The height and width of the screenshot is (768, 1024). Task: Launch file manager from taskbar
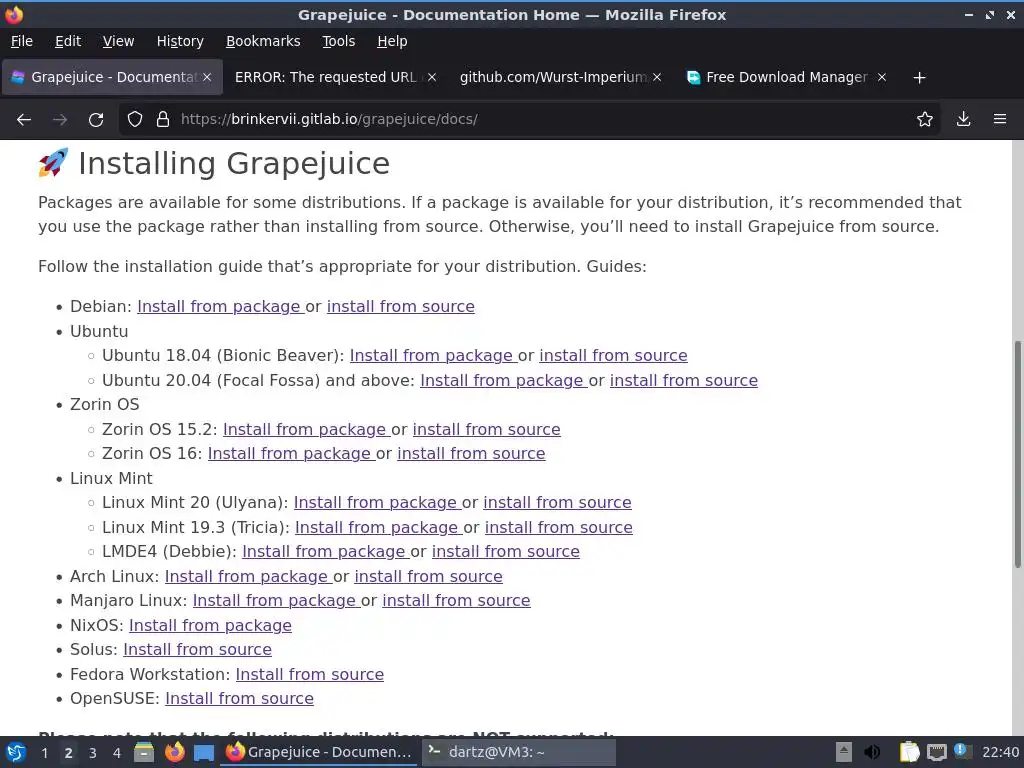click(144, 752)
